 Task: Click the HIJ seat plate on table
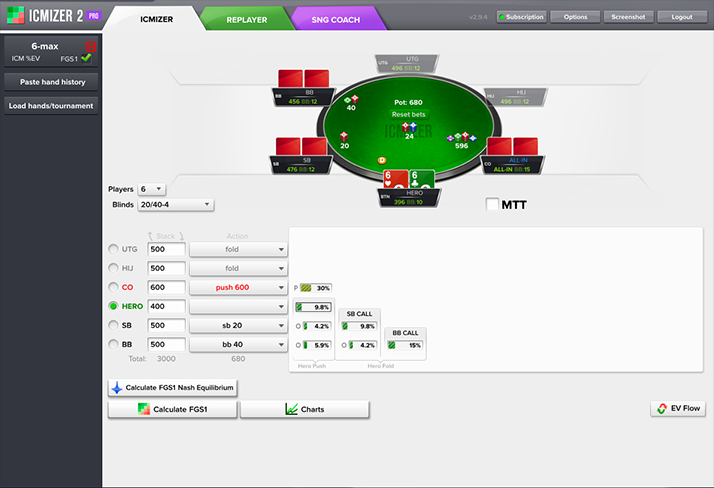click(x=515, y=97)
